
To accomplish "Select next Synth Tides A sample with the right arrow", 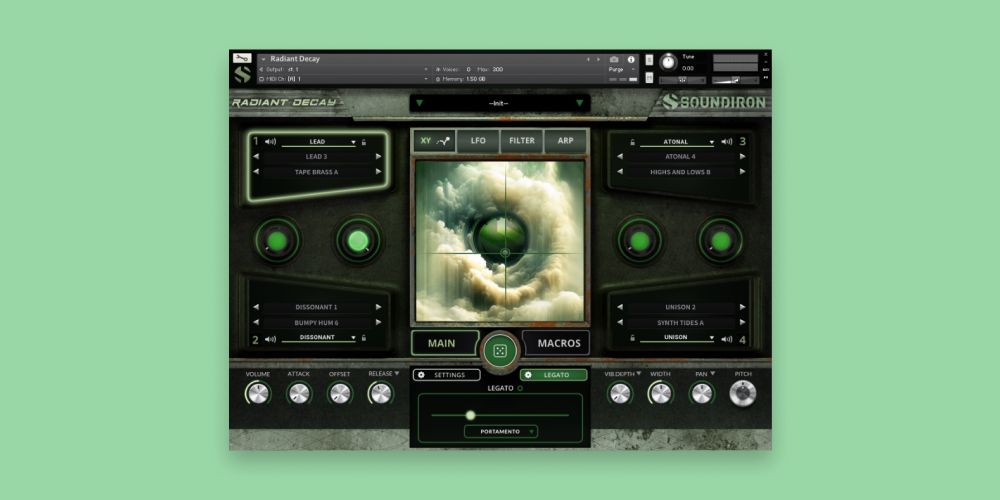I will pyautogui.click(x=742, y=322).
